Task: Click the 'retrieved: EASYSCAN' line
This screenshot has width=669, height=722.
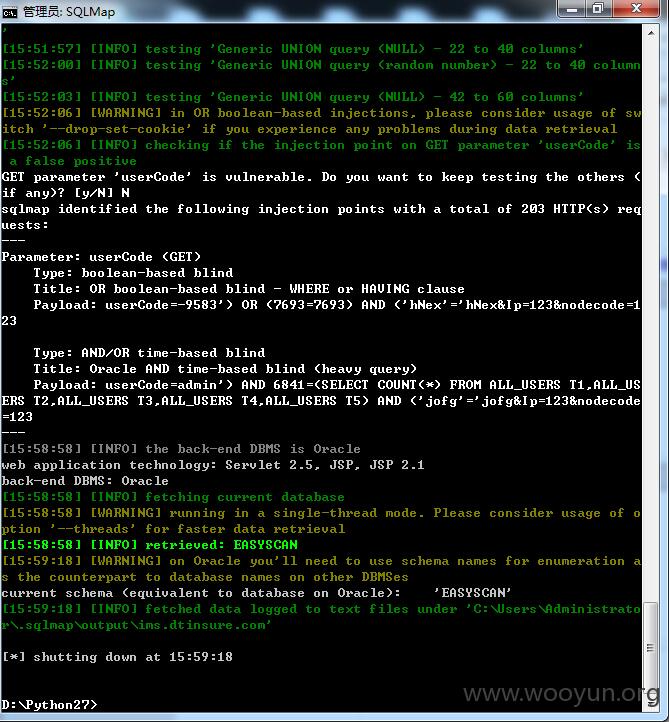Action: point(150,545)
